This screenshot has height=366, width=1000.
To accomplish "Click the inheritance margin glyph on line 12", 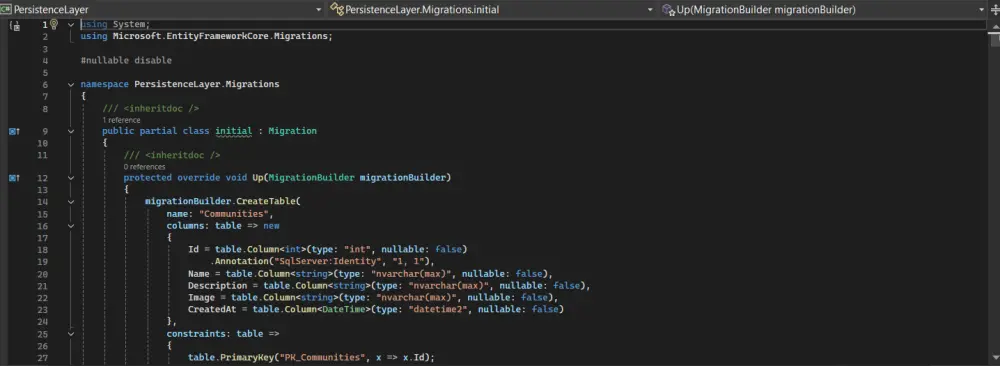I will 15,178.
